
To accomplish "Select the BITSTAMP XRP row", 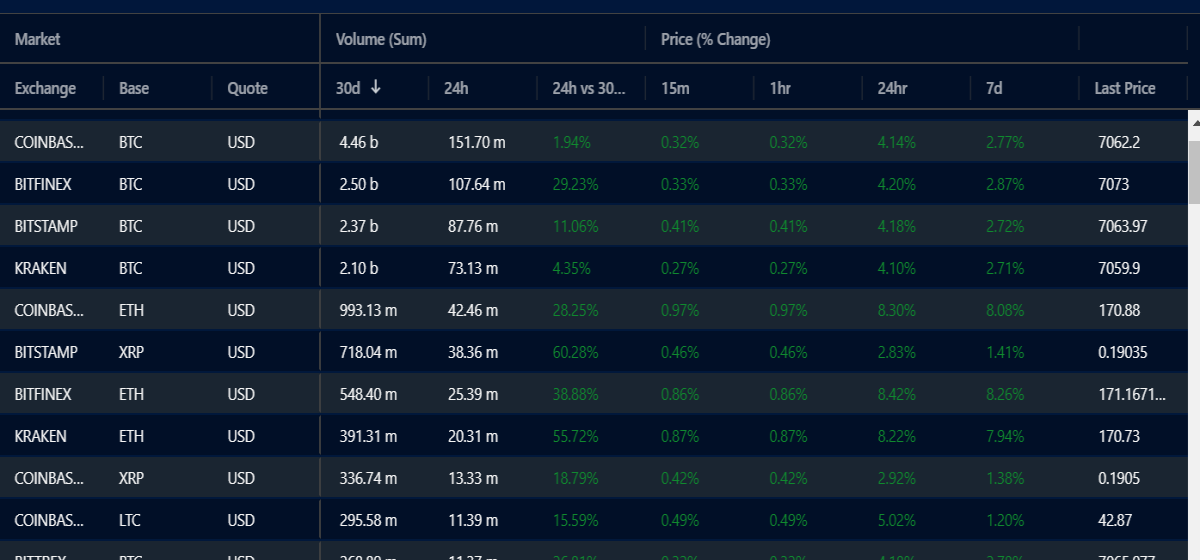I will (593, 352).
